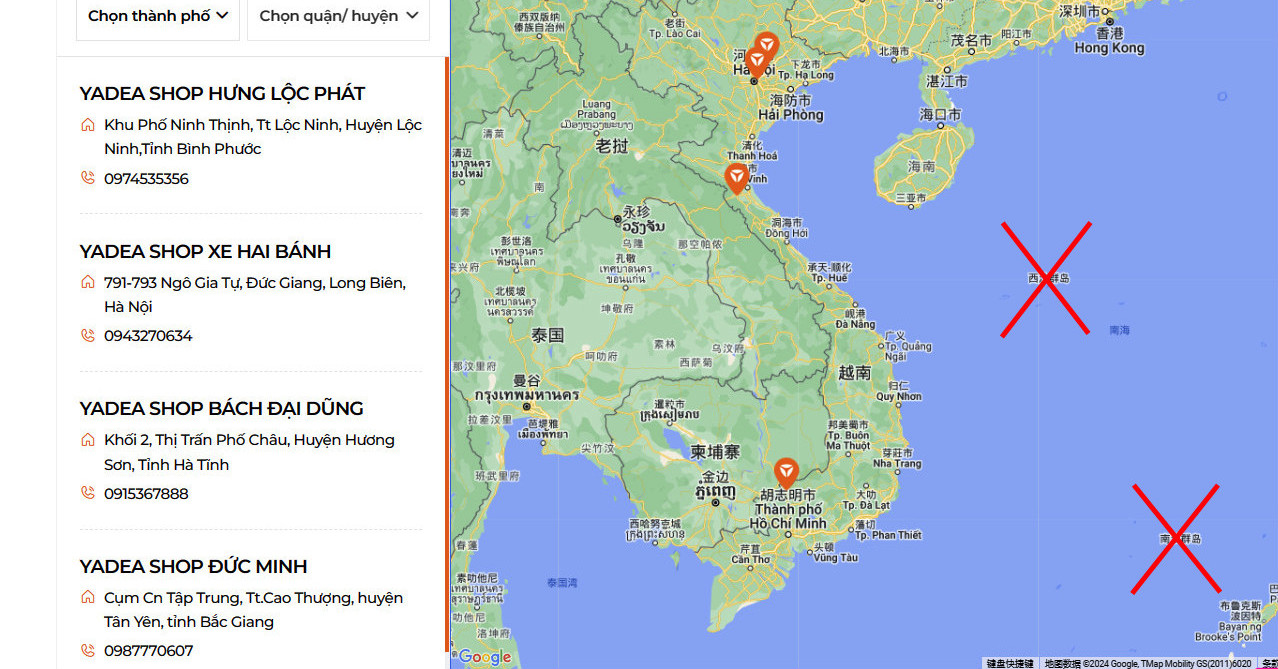Expand the Chọn quận/huyện dropdown
Image resolution: width=1278 pixels, height=669 pixels.
click(x=338, y=16)
